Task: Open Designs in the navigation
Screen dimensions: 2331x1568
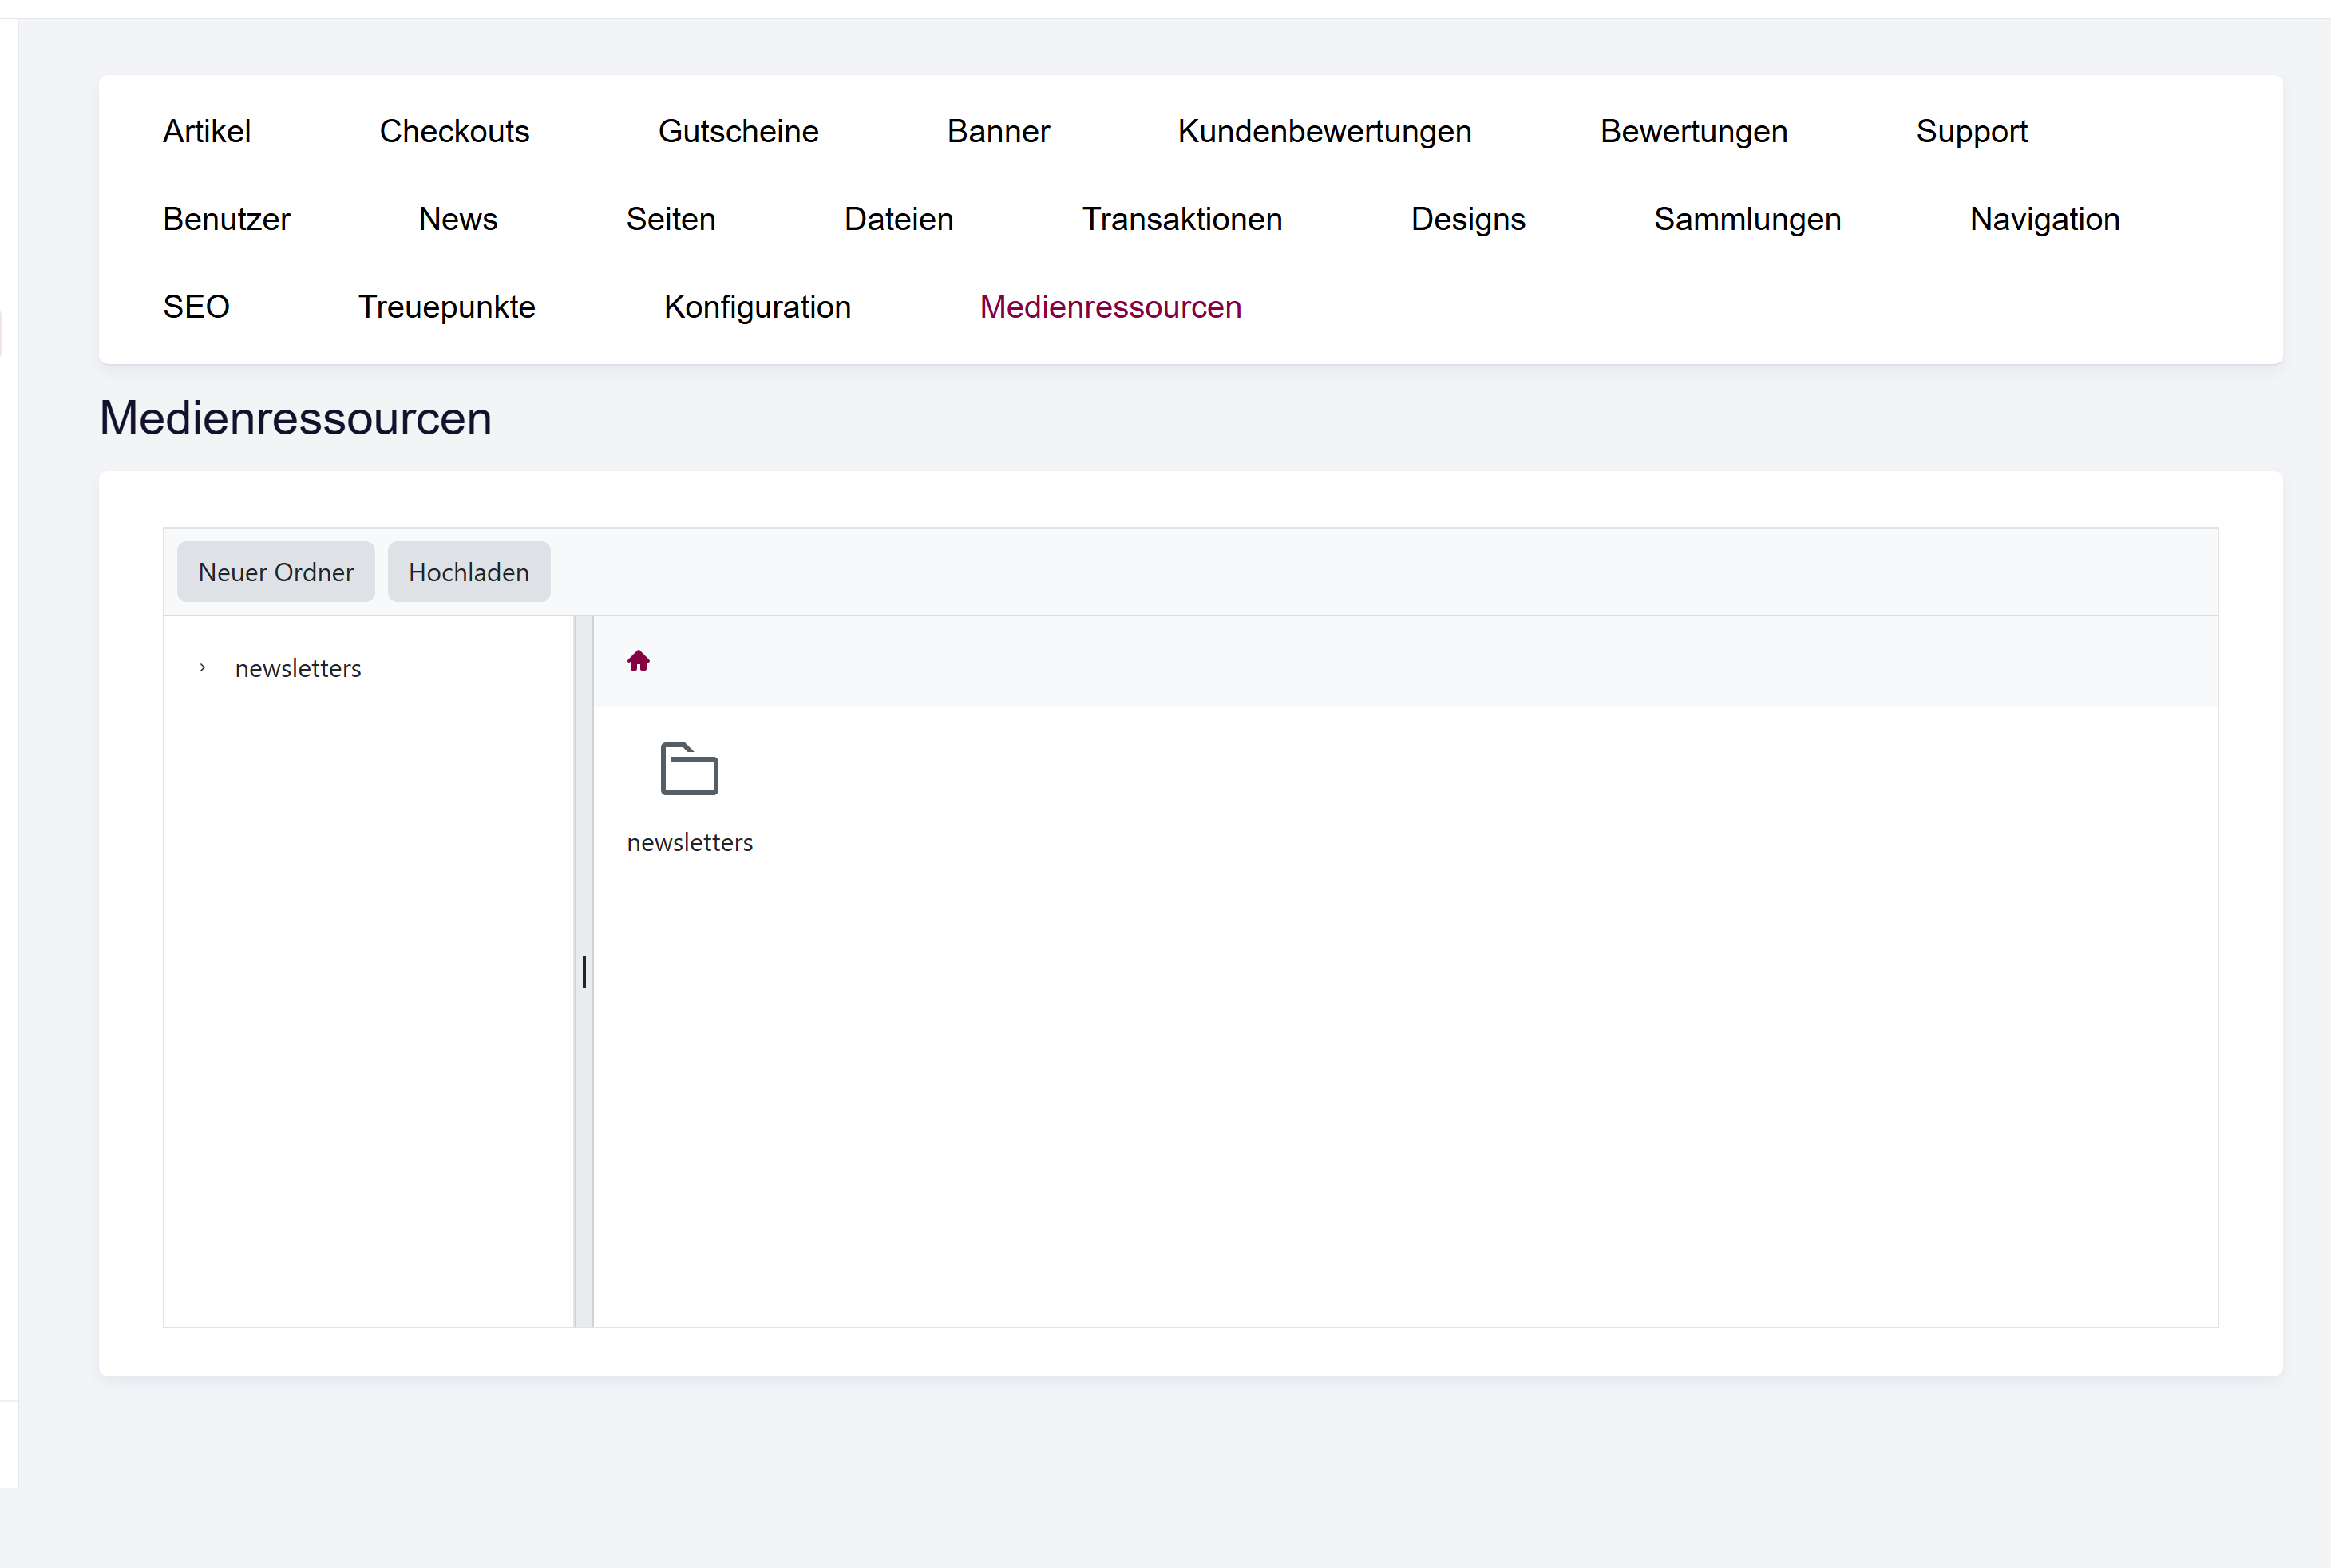Action: click(x=1468, y=219)
